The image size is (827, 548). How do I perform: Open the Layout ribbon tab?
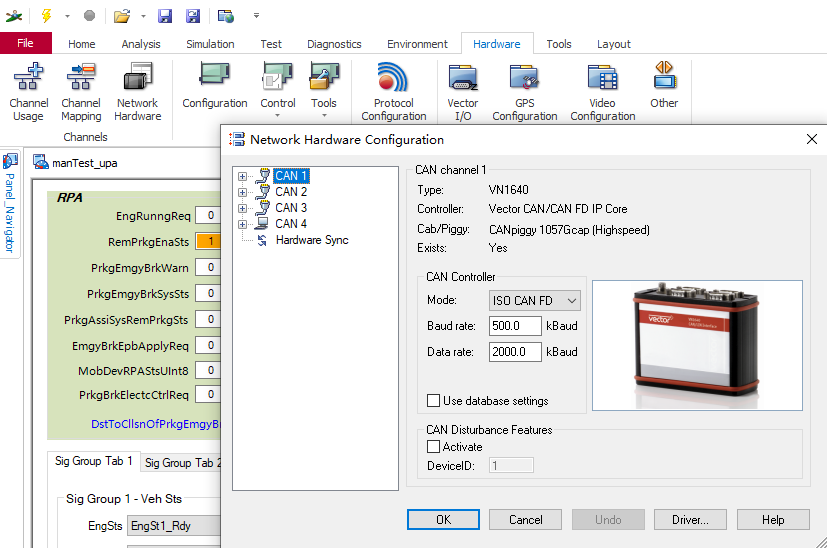click(613, 44)
